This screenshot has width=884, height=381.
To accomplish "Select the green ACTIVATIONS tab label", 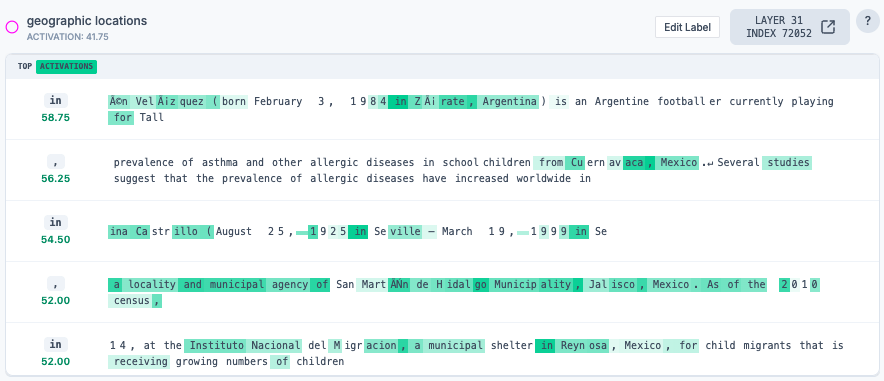I will [x=67, y=67].
